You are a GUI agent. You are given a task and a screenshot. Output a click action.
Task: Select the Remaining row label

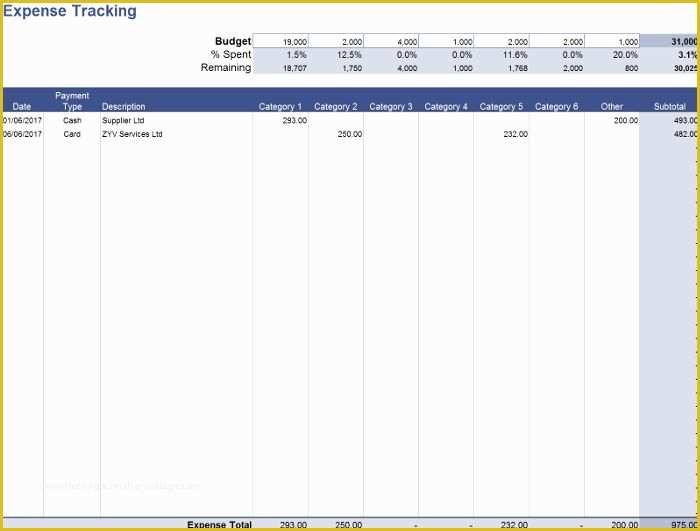click(226, 67)
